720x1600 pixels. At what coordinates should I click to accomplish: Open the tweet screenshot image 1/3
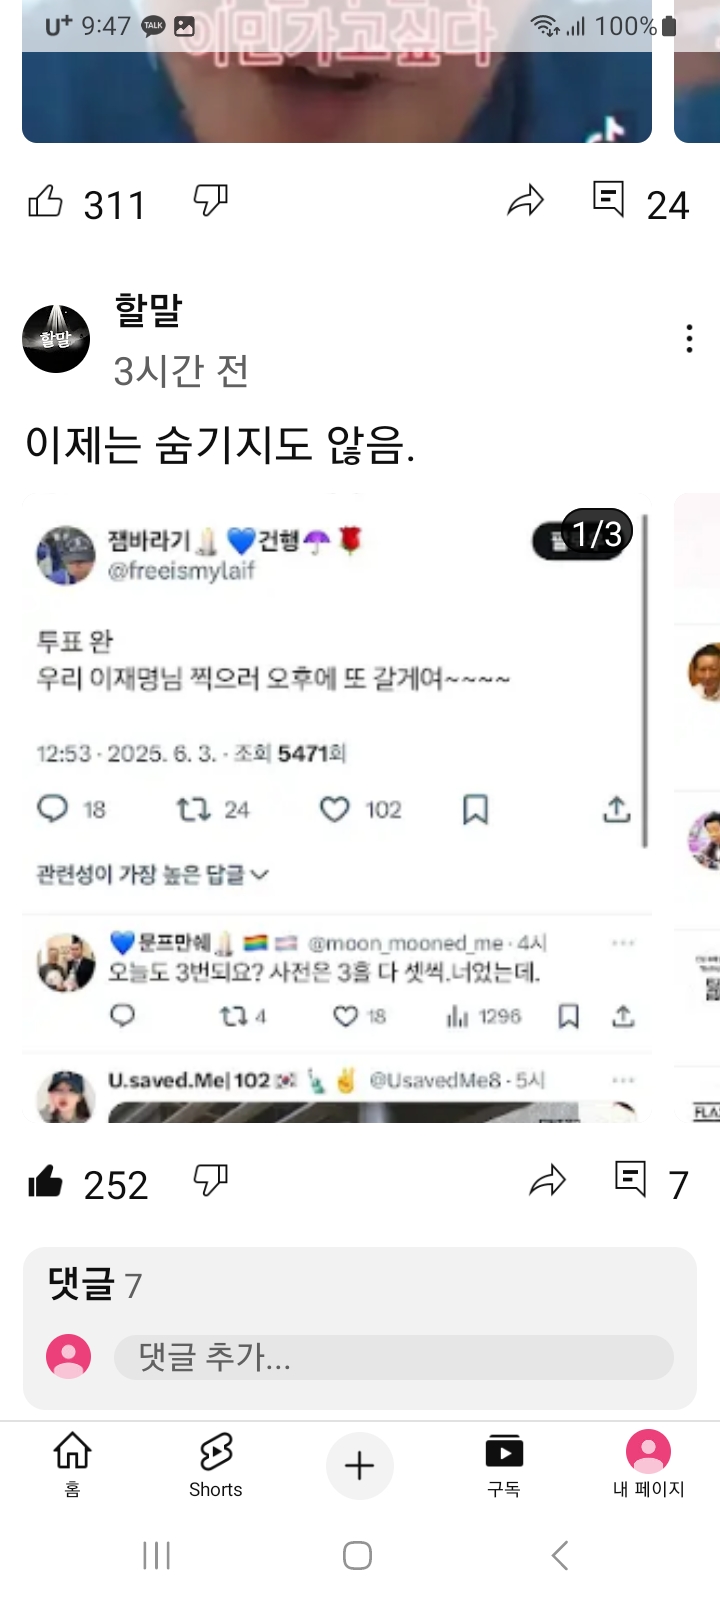(337, 808)
